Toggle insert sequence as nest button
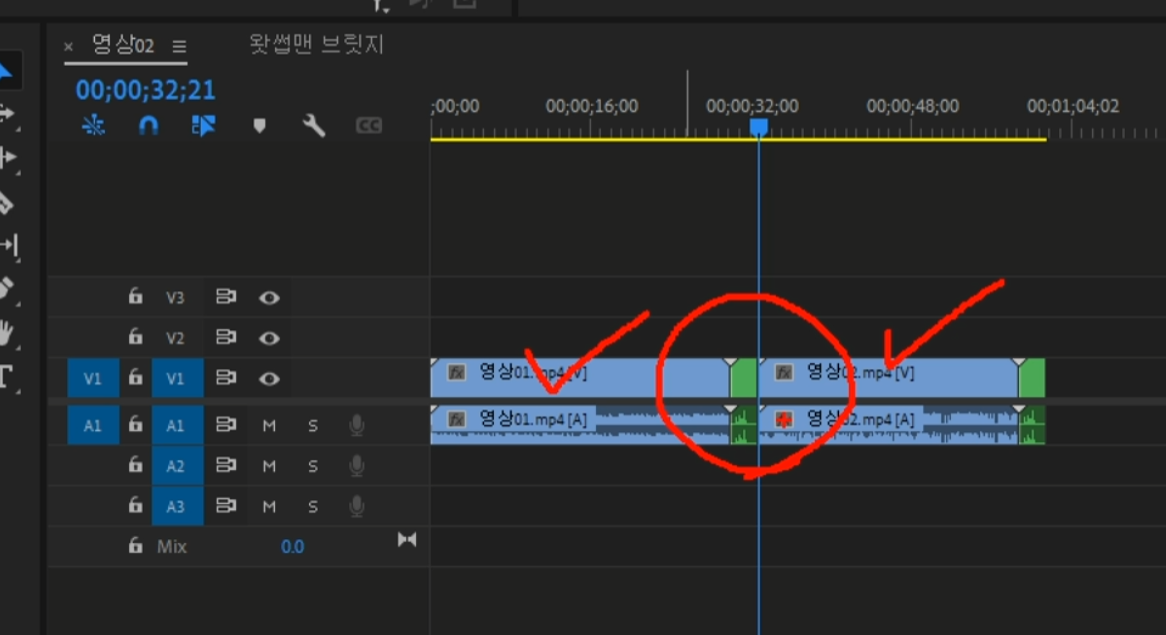The height and width of the screenshot is (635, 1166). tap(93, 126)
